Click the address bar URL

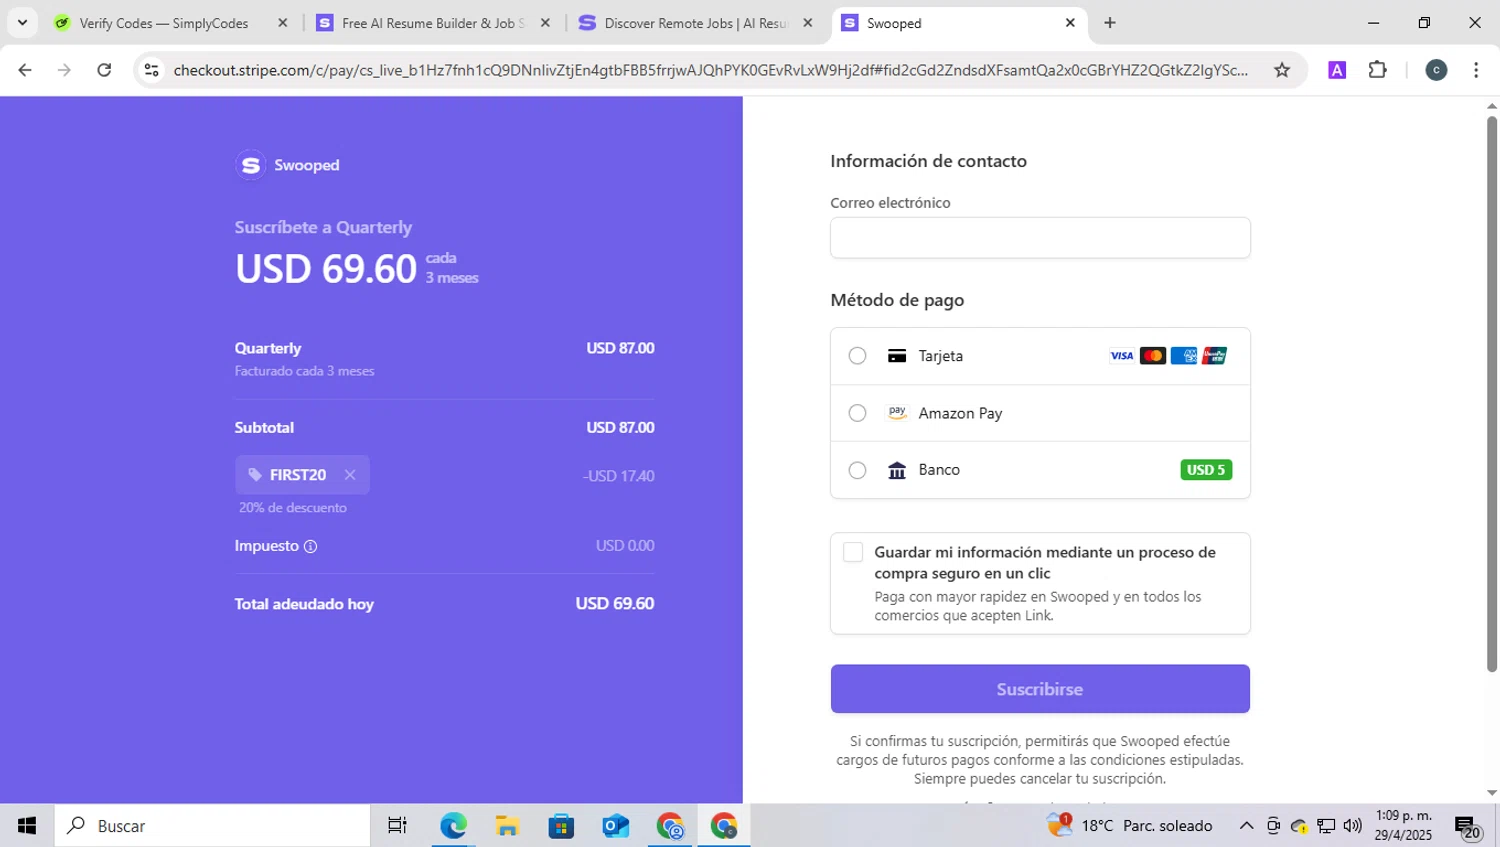[710, 70]
